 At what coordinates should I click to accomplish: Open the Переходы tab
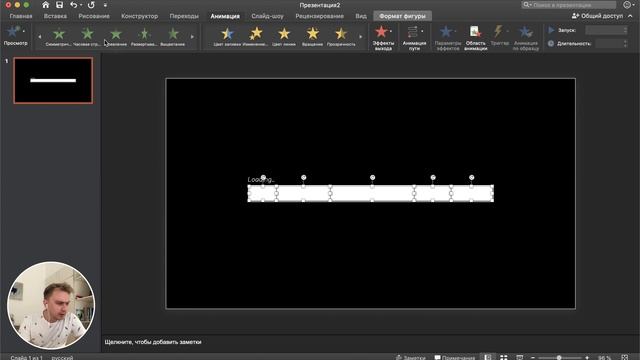point(184,16)
